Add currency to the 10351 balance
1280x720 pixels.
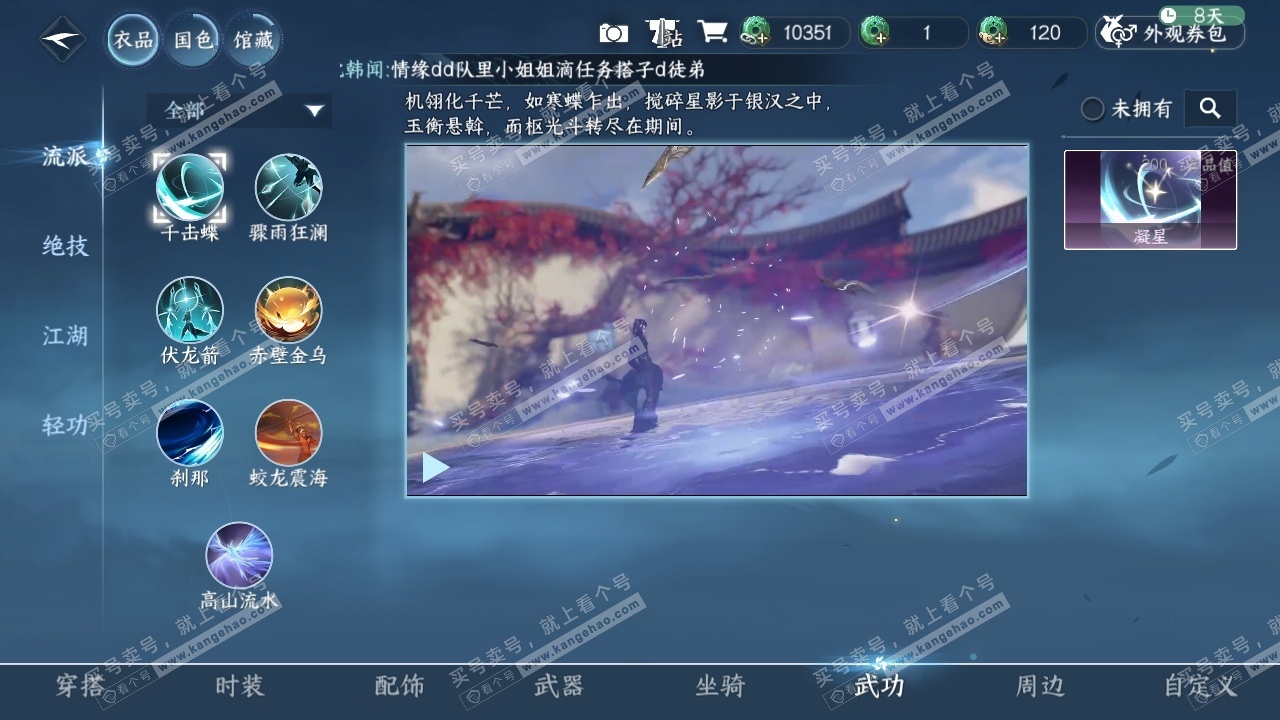(755, 33)
